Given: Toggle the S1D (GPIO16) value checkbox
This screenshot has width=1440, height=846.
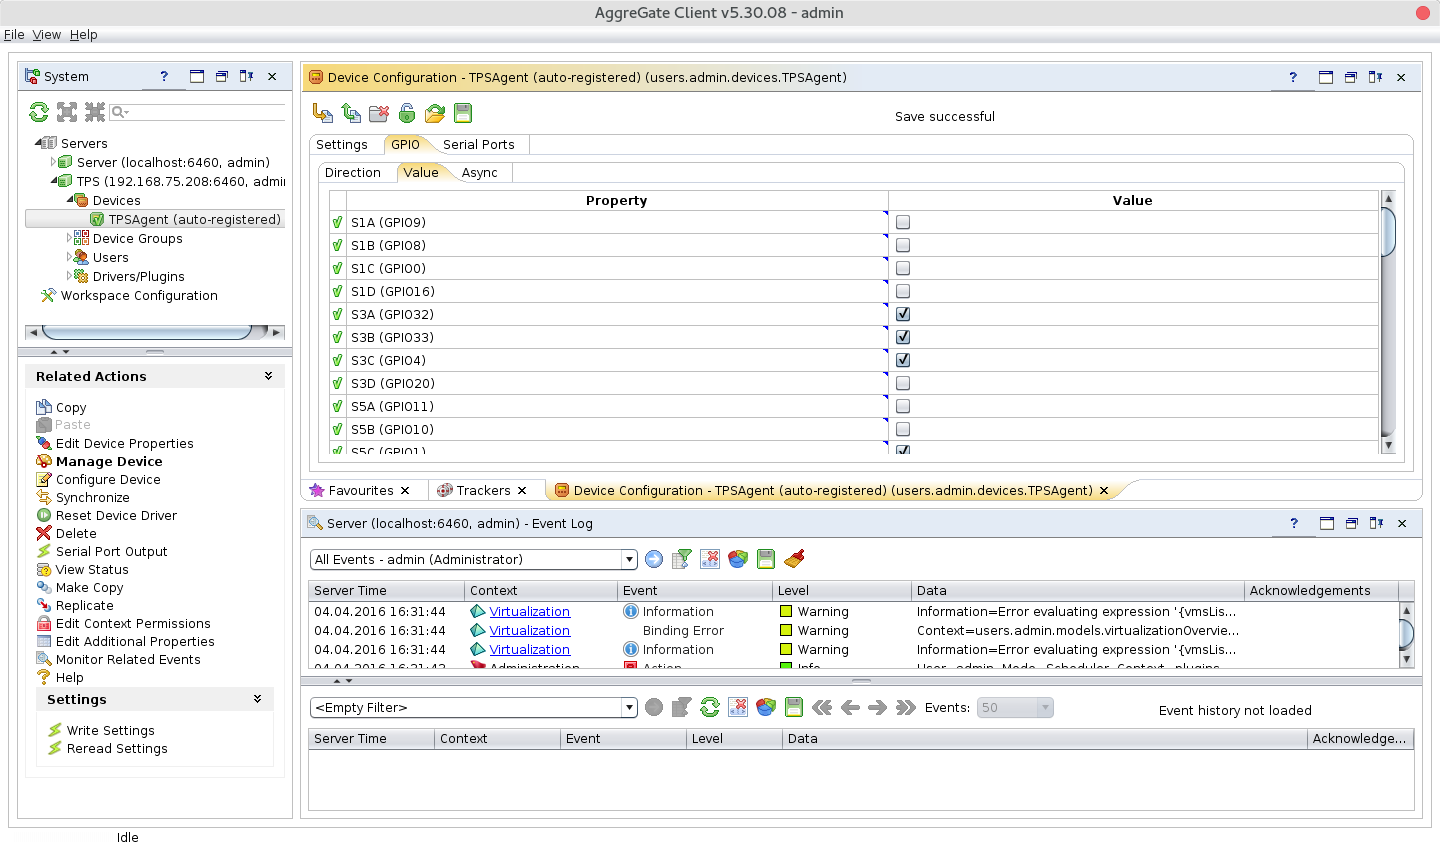Looking at the screenshot, I should click(x=903, y=291).
